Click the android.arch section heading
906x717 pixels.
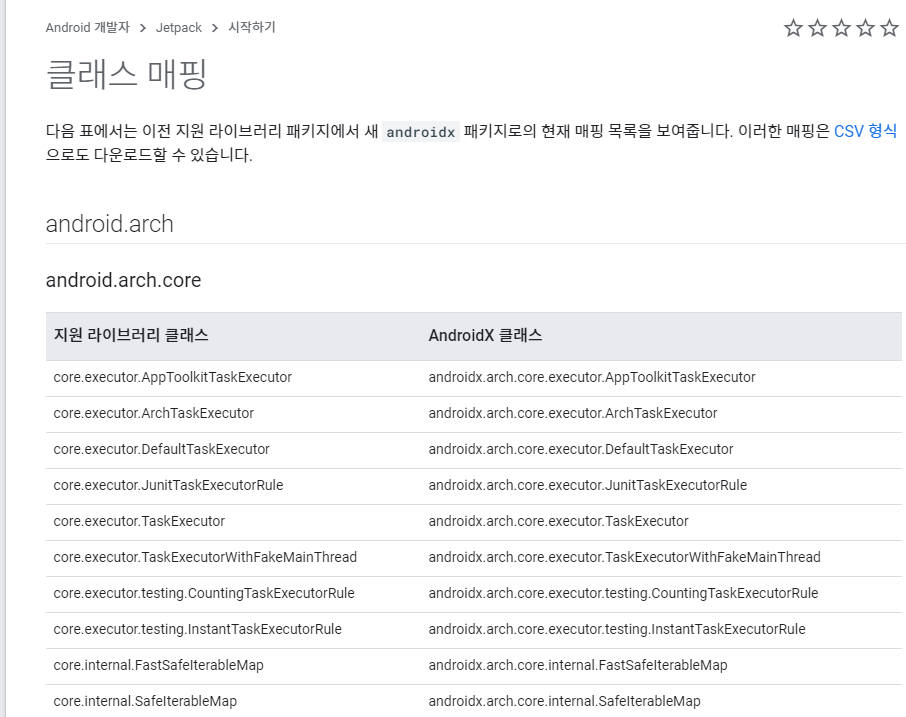pos(110,224)
